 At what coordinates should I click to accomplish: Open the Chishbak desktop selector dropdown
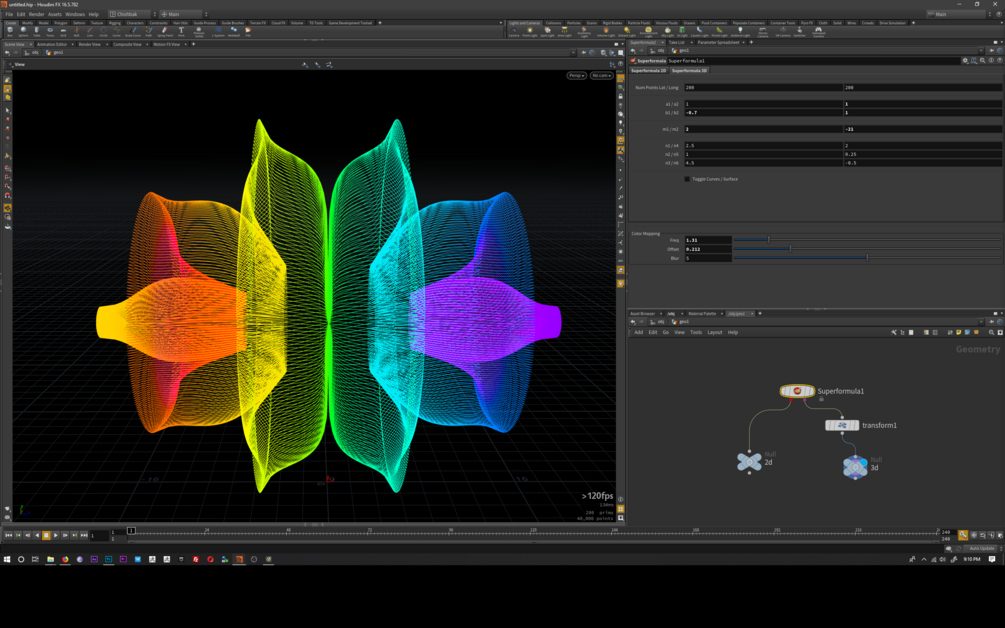(130, 14)
